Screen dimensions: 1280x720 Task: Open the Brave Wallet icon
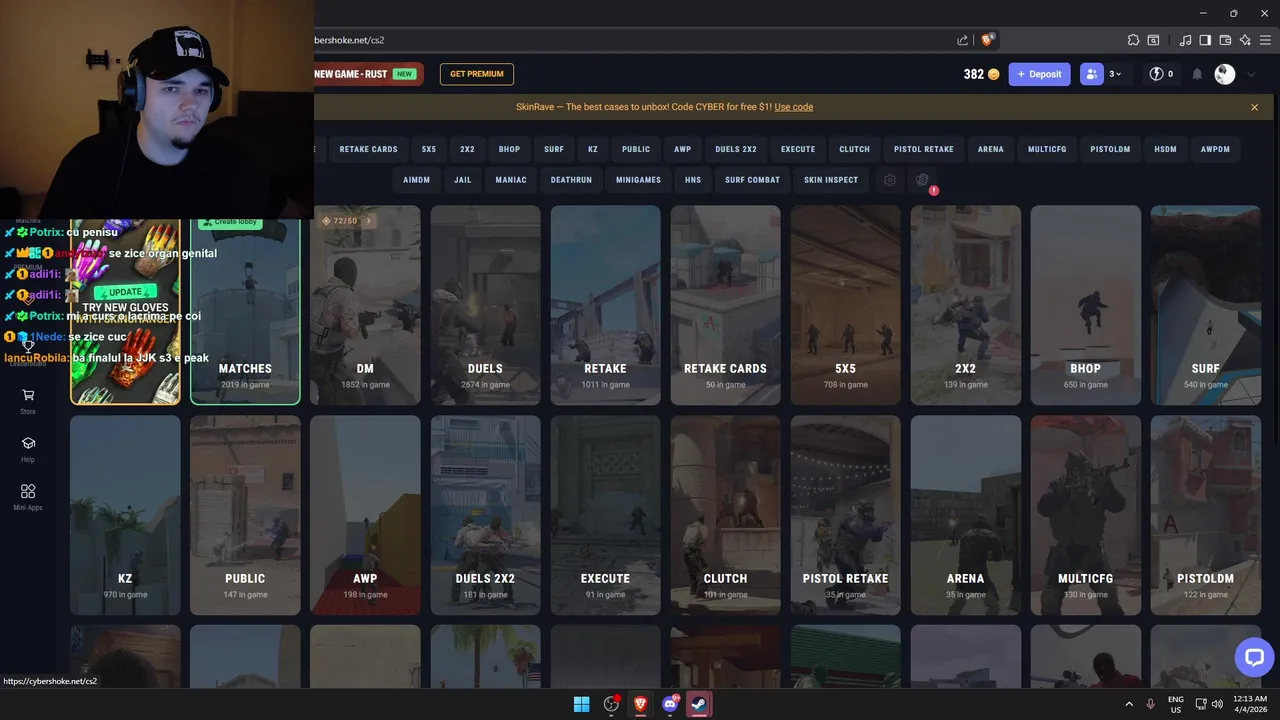pos(1225,40)
